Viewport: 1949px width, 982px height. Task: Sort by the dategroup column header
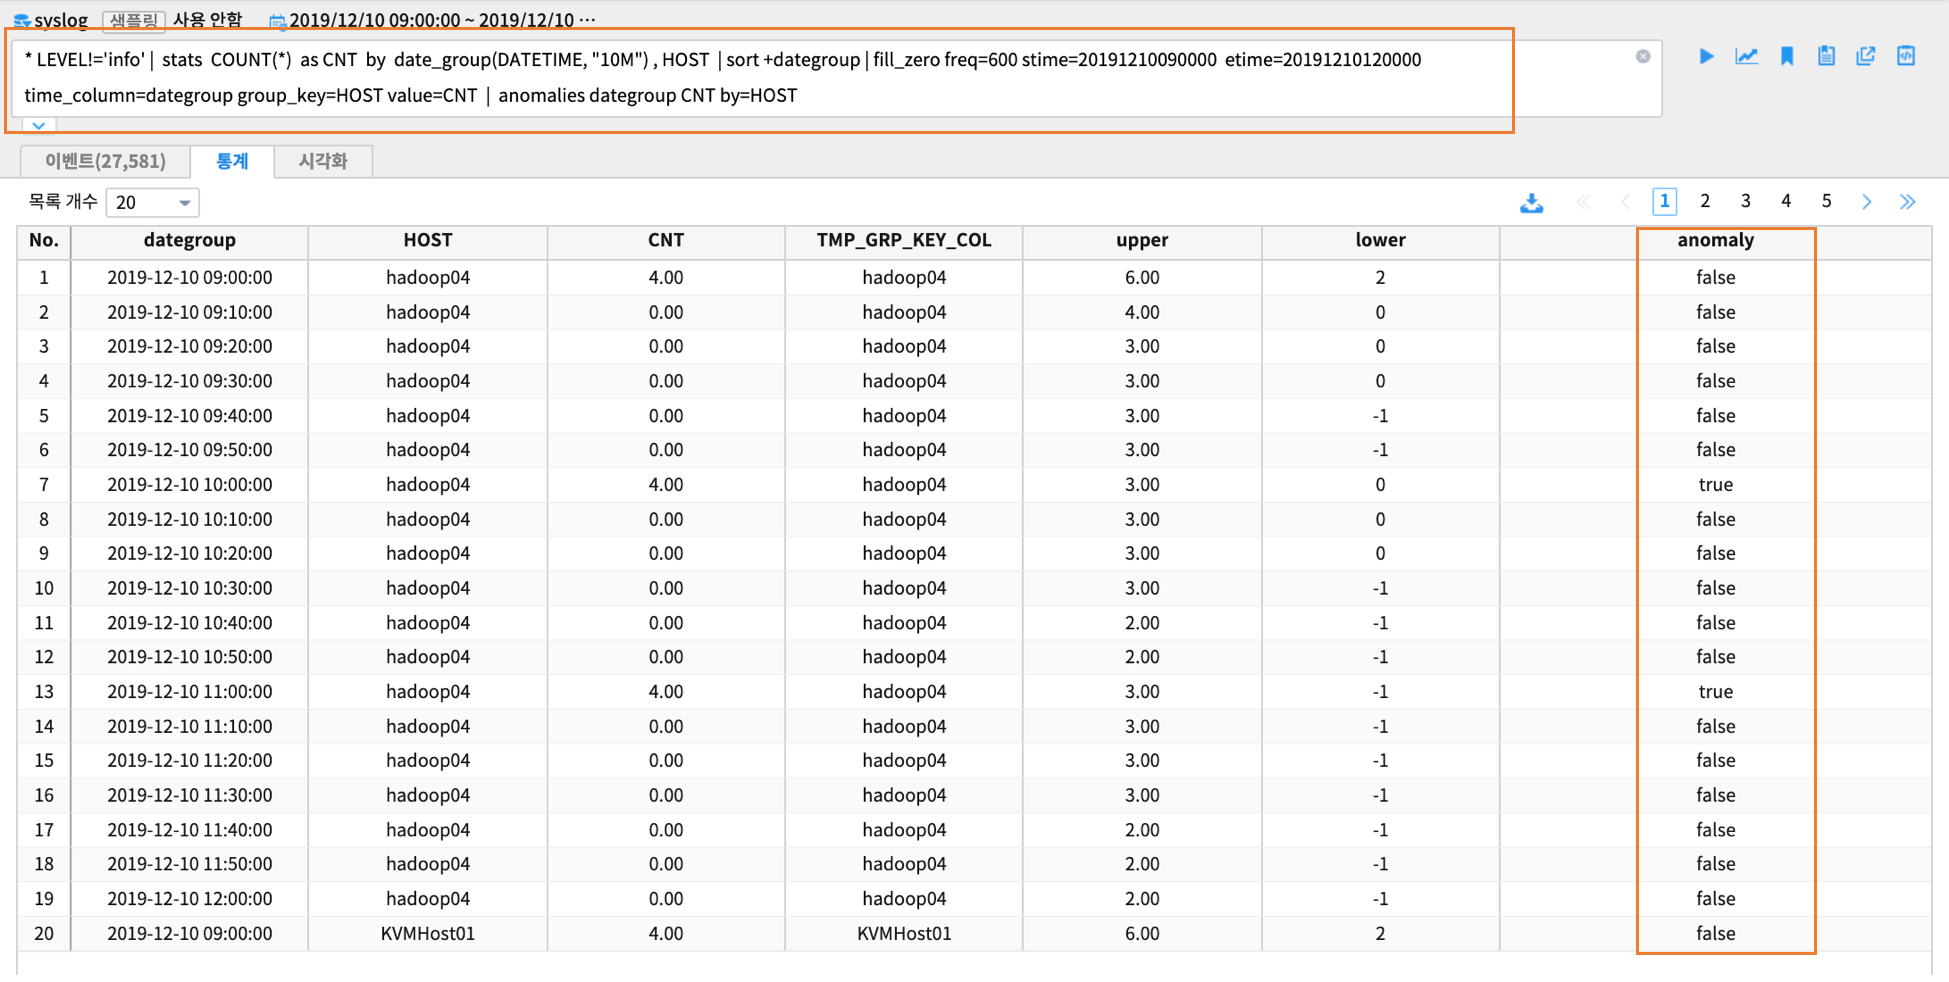tap(190, 240)
